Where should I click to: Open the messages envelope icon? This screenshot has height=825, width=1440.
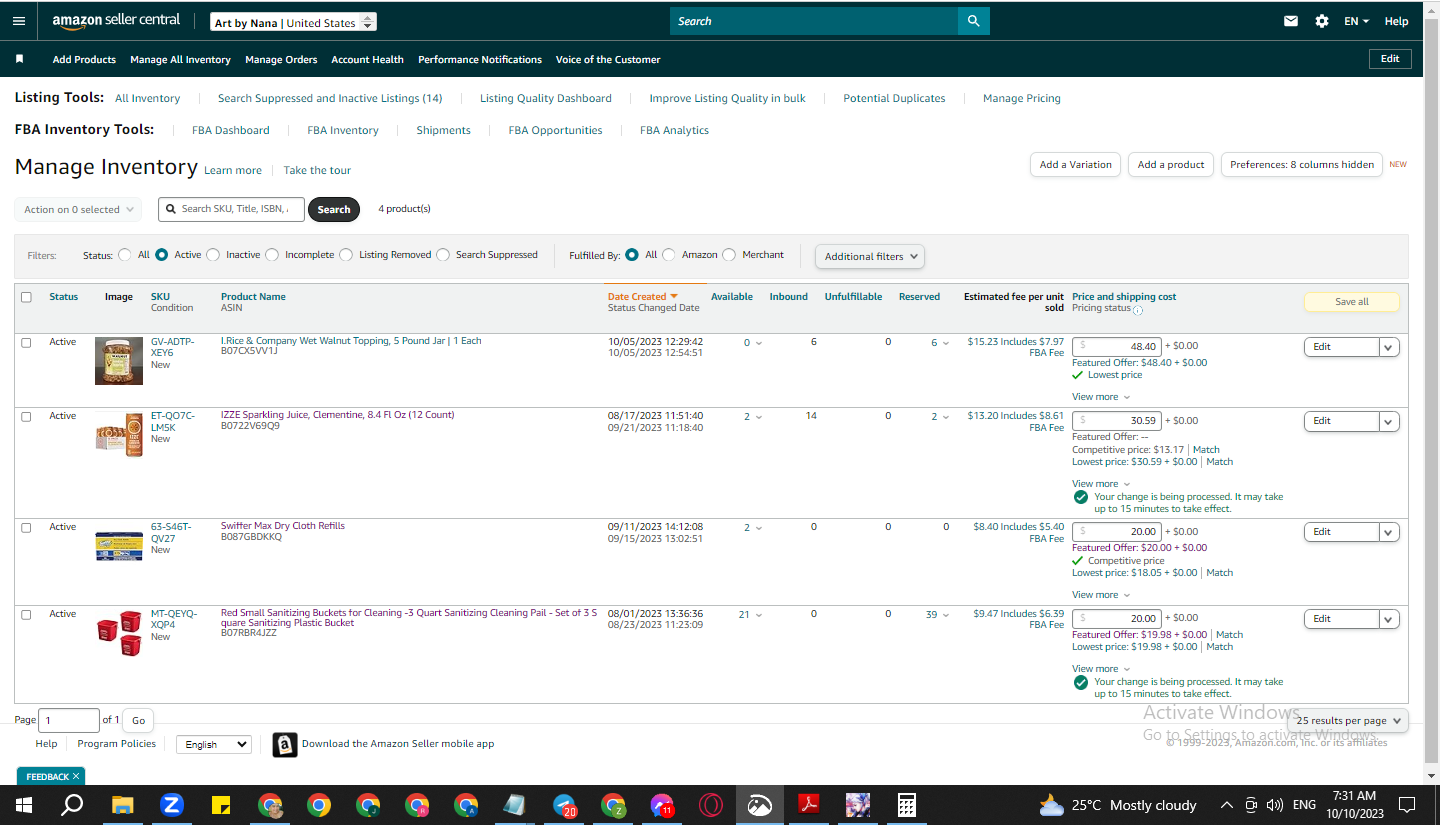[x=1291, y=21]
